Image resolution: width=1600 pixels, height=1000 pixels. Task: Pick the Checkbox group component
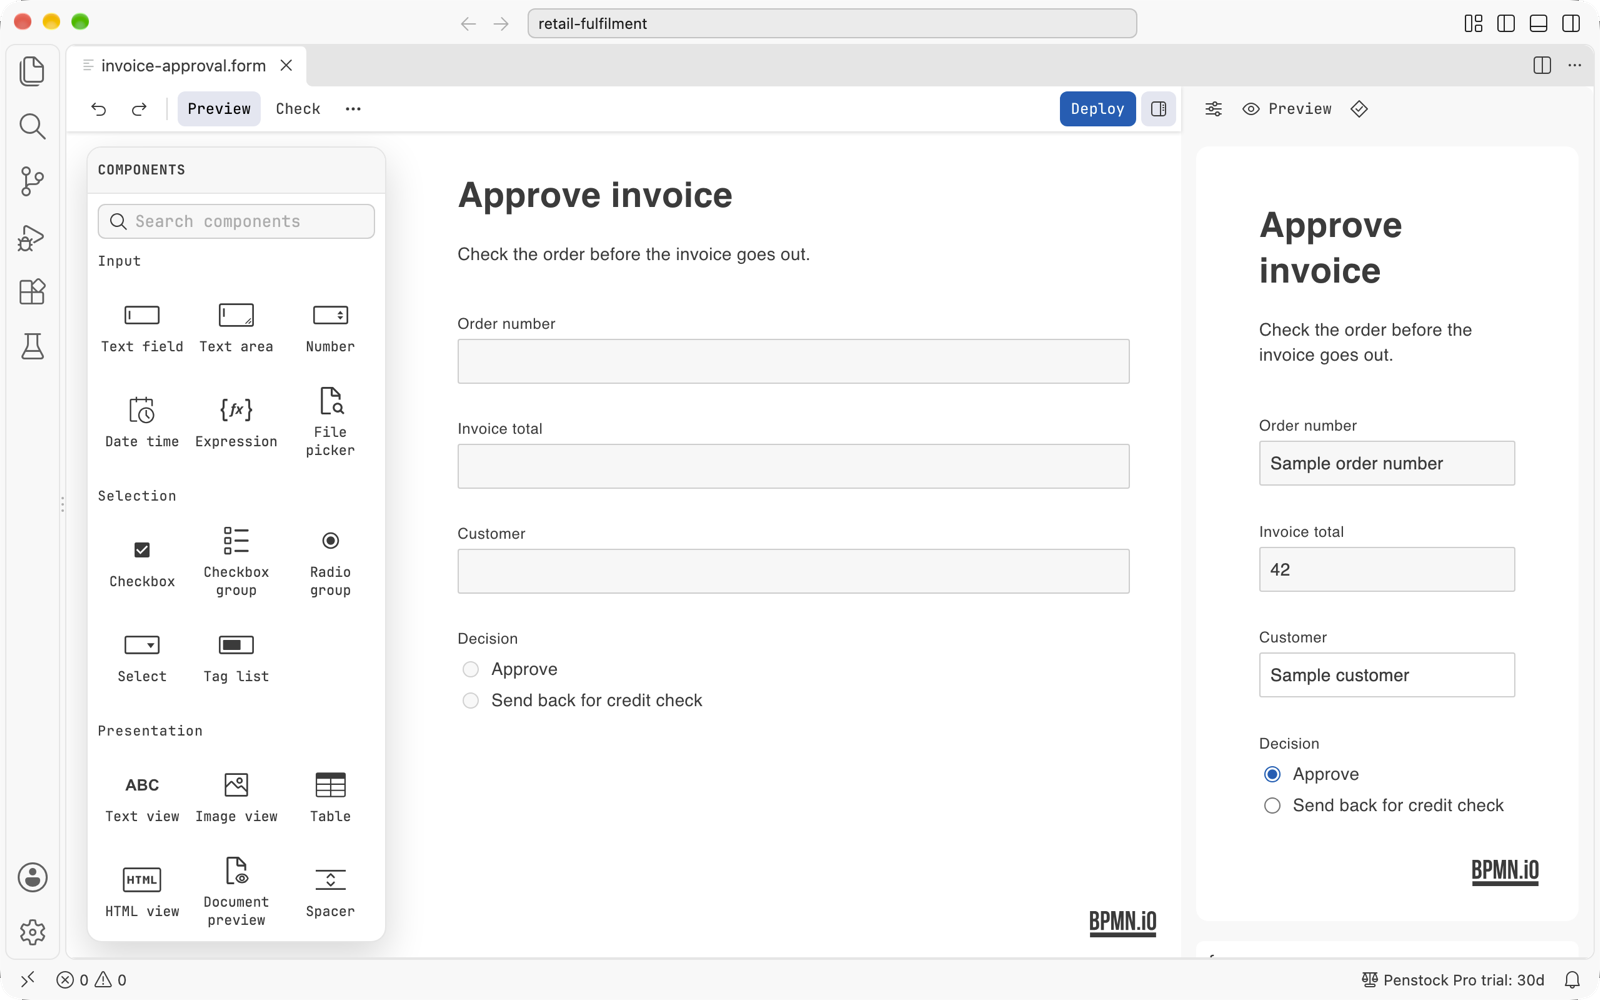(x=236, y=563)
